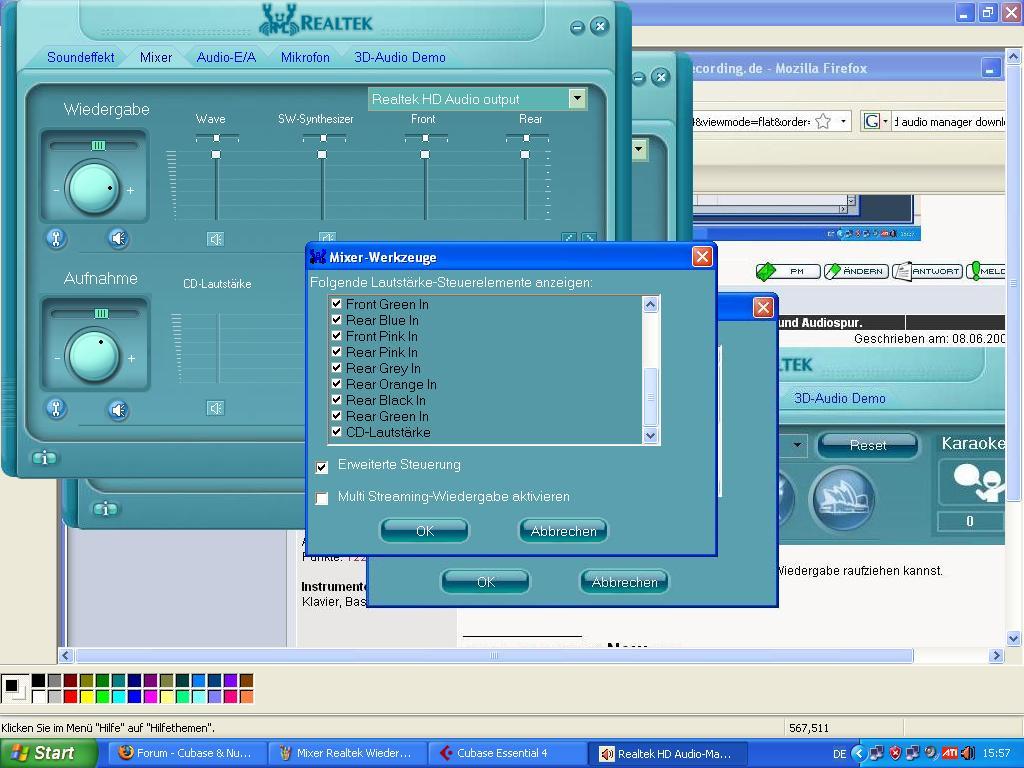Mute the Wave channel speaker icon
Screen dimensions: 1024x768
click(x=216, y=239)
